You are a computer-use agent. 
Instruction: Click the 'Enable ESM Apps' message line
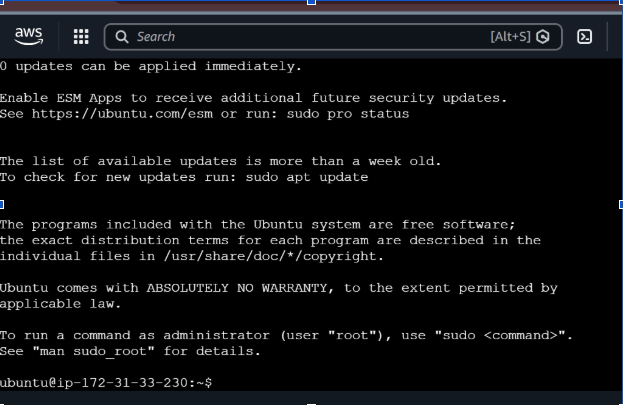253,98
